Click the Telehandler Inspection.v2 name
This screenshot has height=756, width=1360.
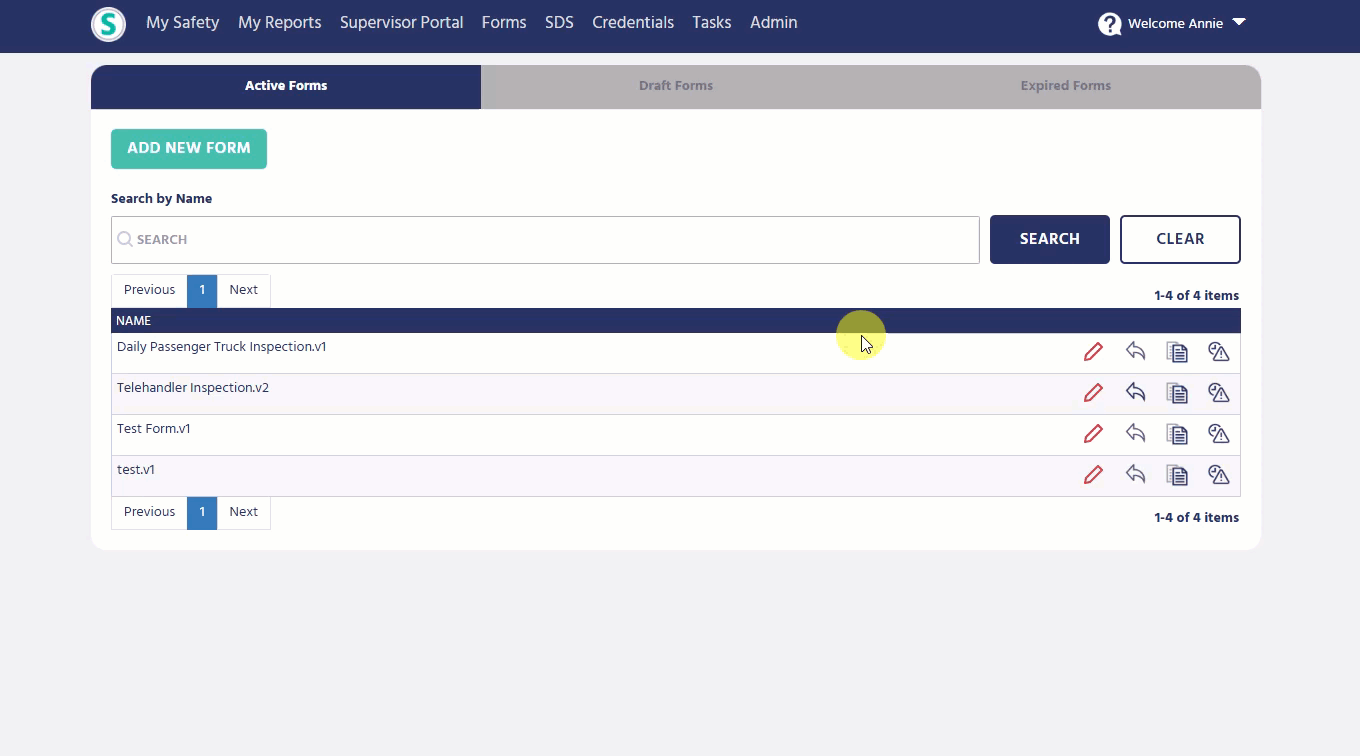[193, 388]
